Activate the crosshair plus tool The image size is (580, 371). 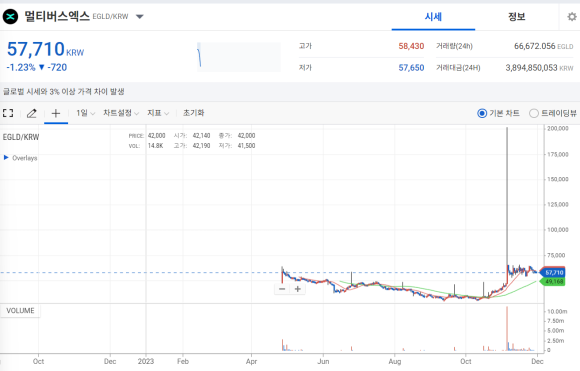pos(56,113)
